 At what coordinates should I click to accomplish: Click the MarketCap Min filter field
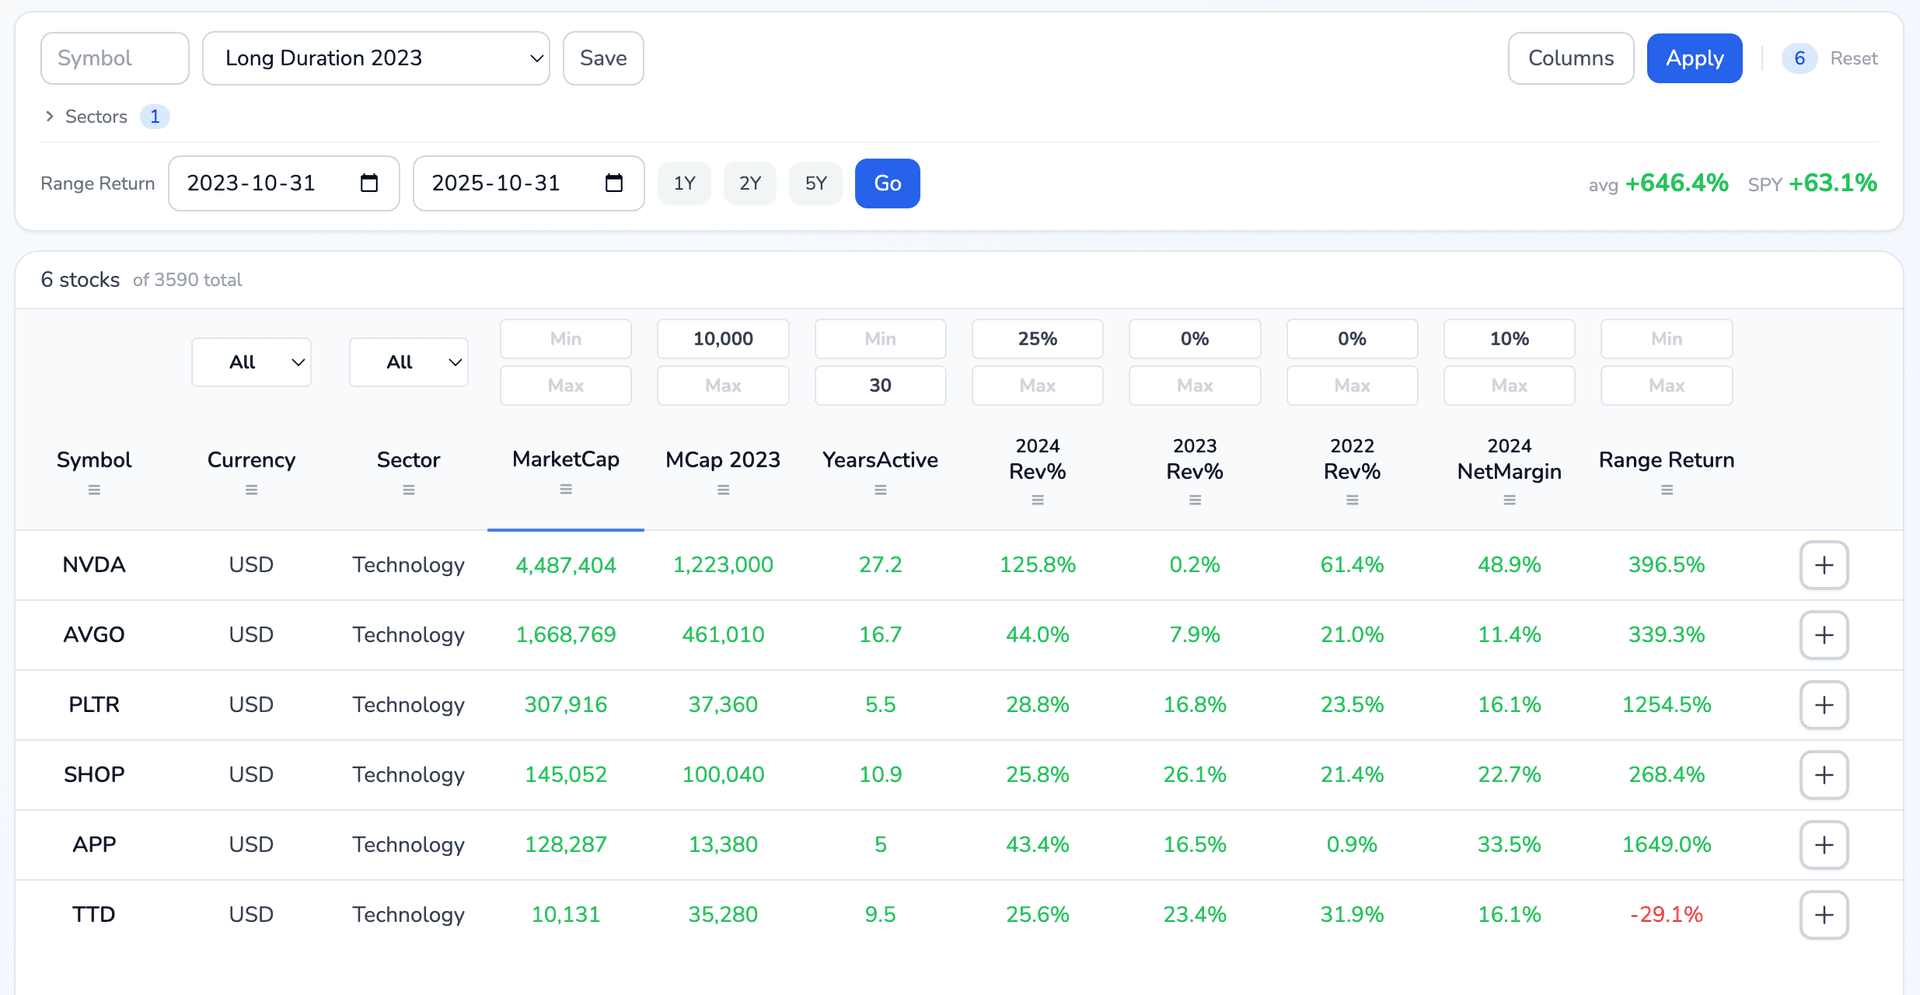pyautogui.click(x=566, y=339)
